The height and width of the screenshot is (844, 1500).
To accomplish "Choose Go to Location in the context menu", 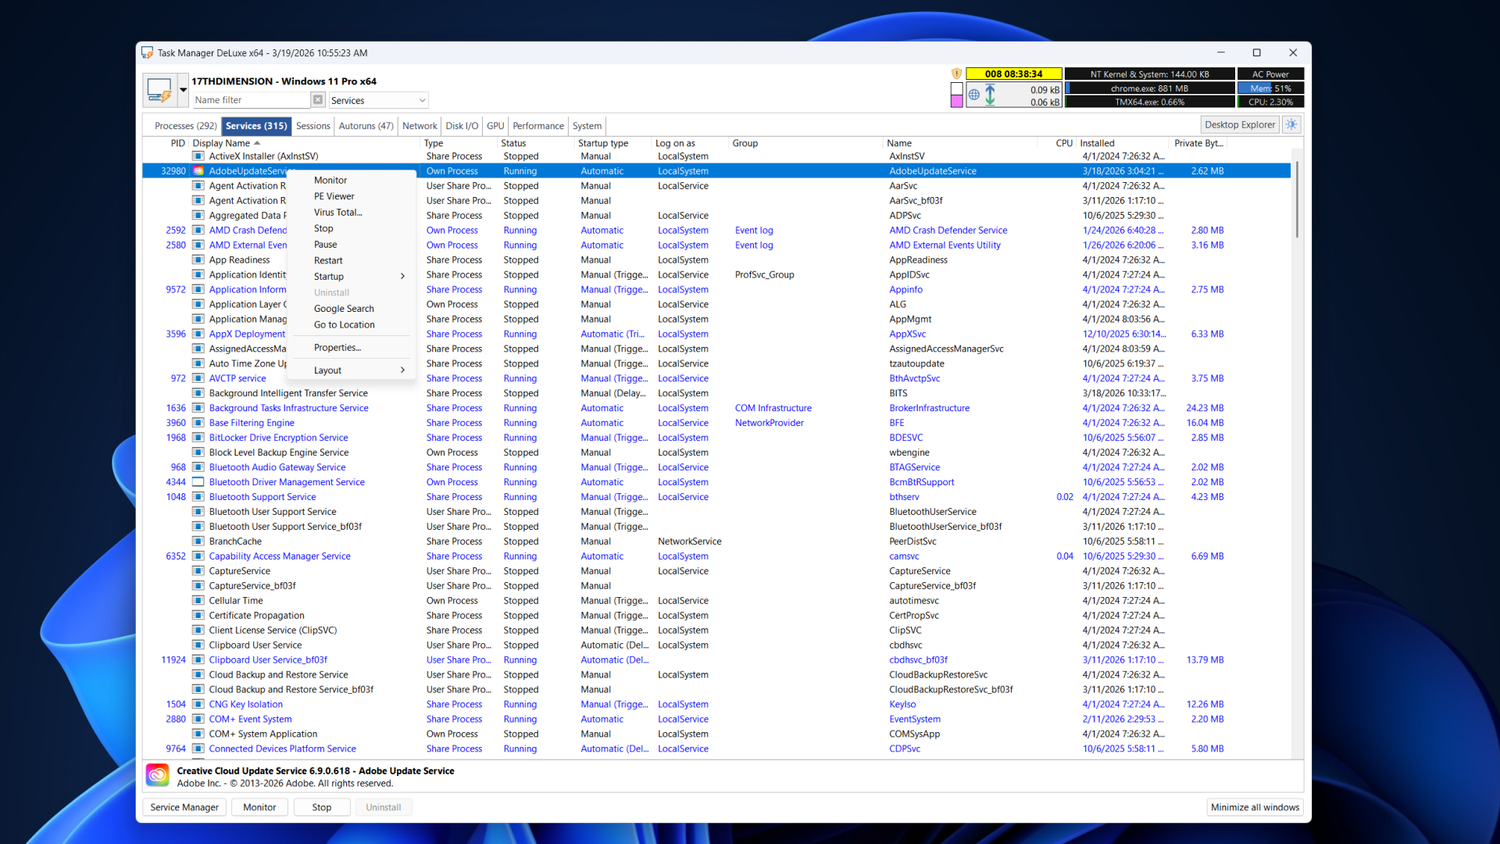I will tap(351, 324).
